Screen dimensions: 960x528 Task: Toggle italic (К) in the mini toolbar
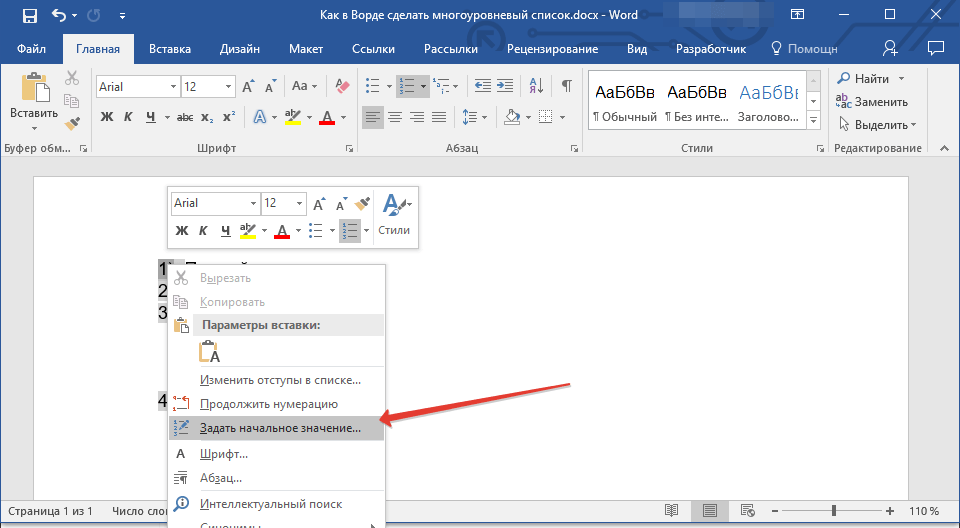click(x=203, y=231)
